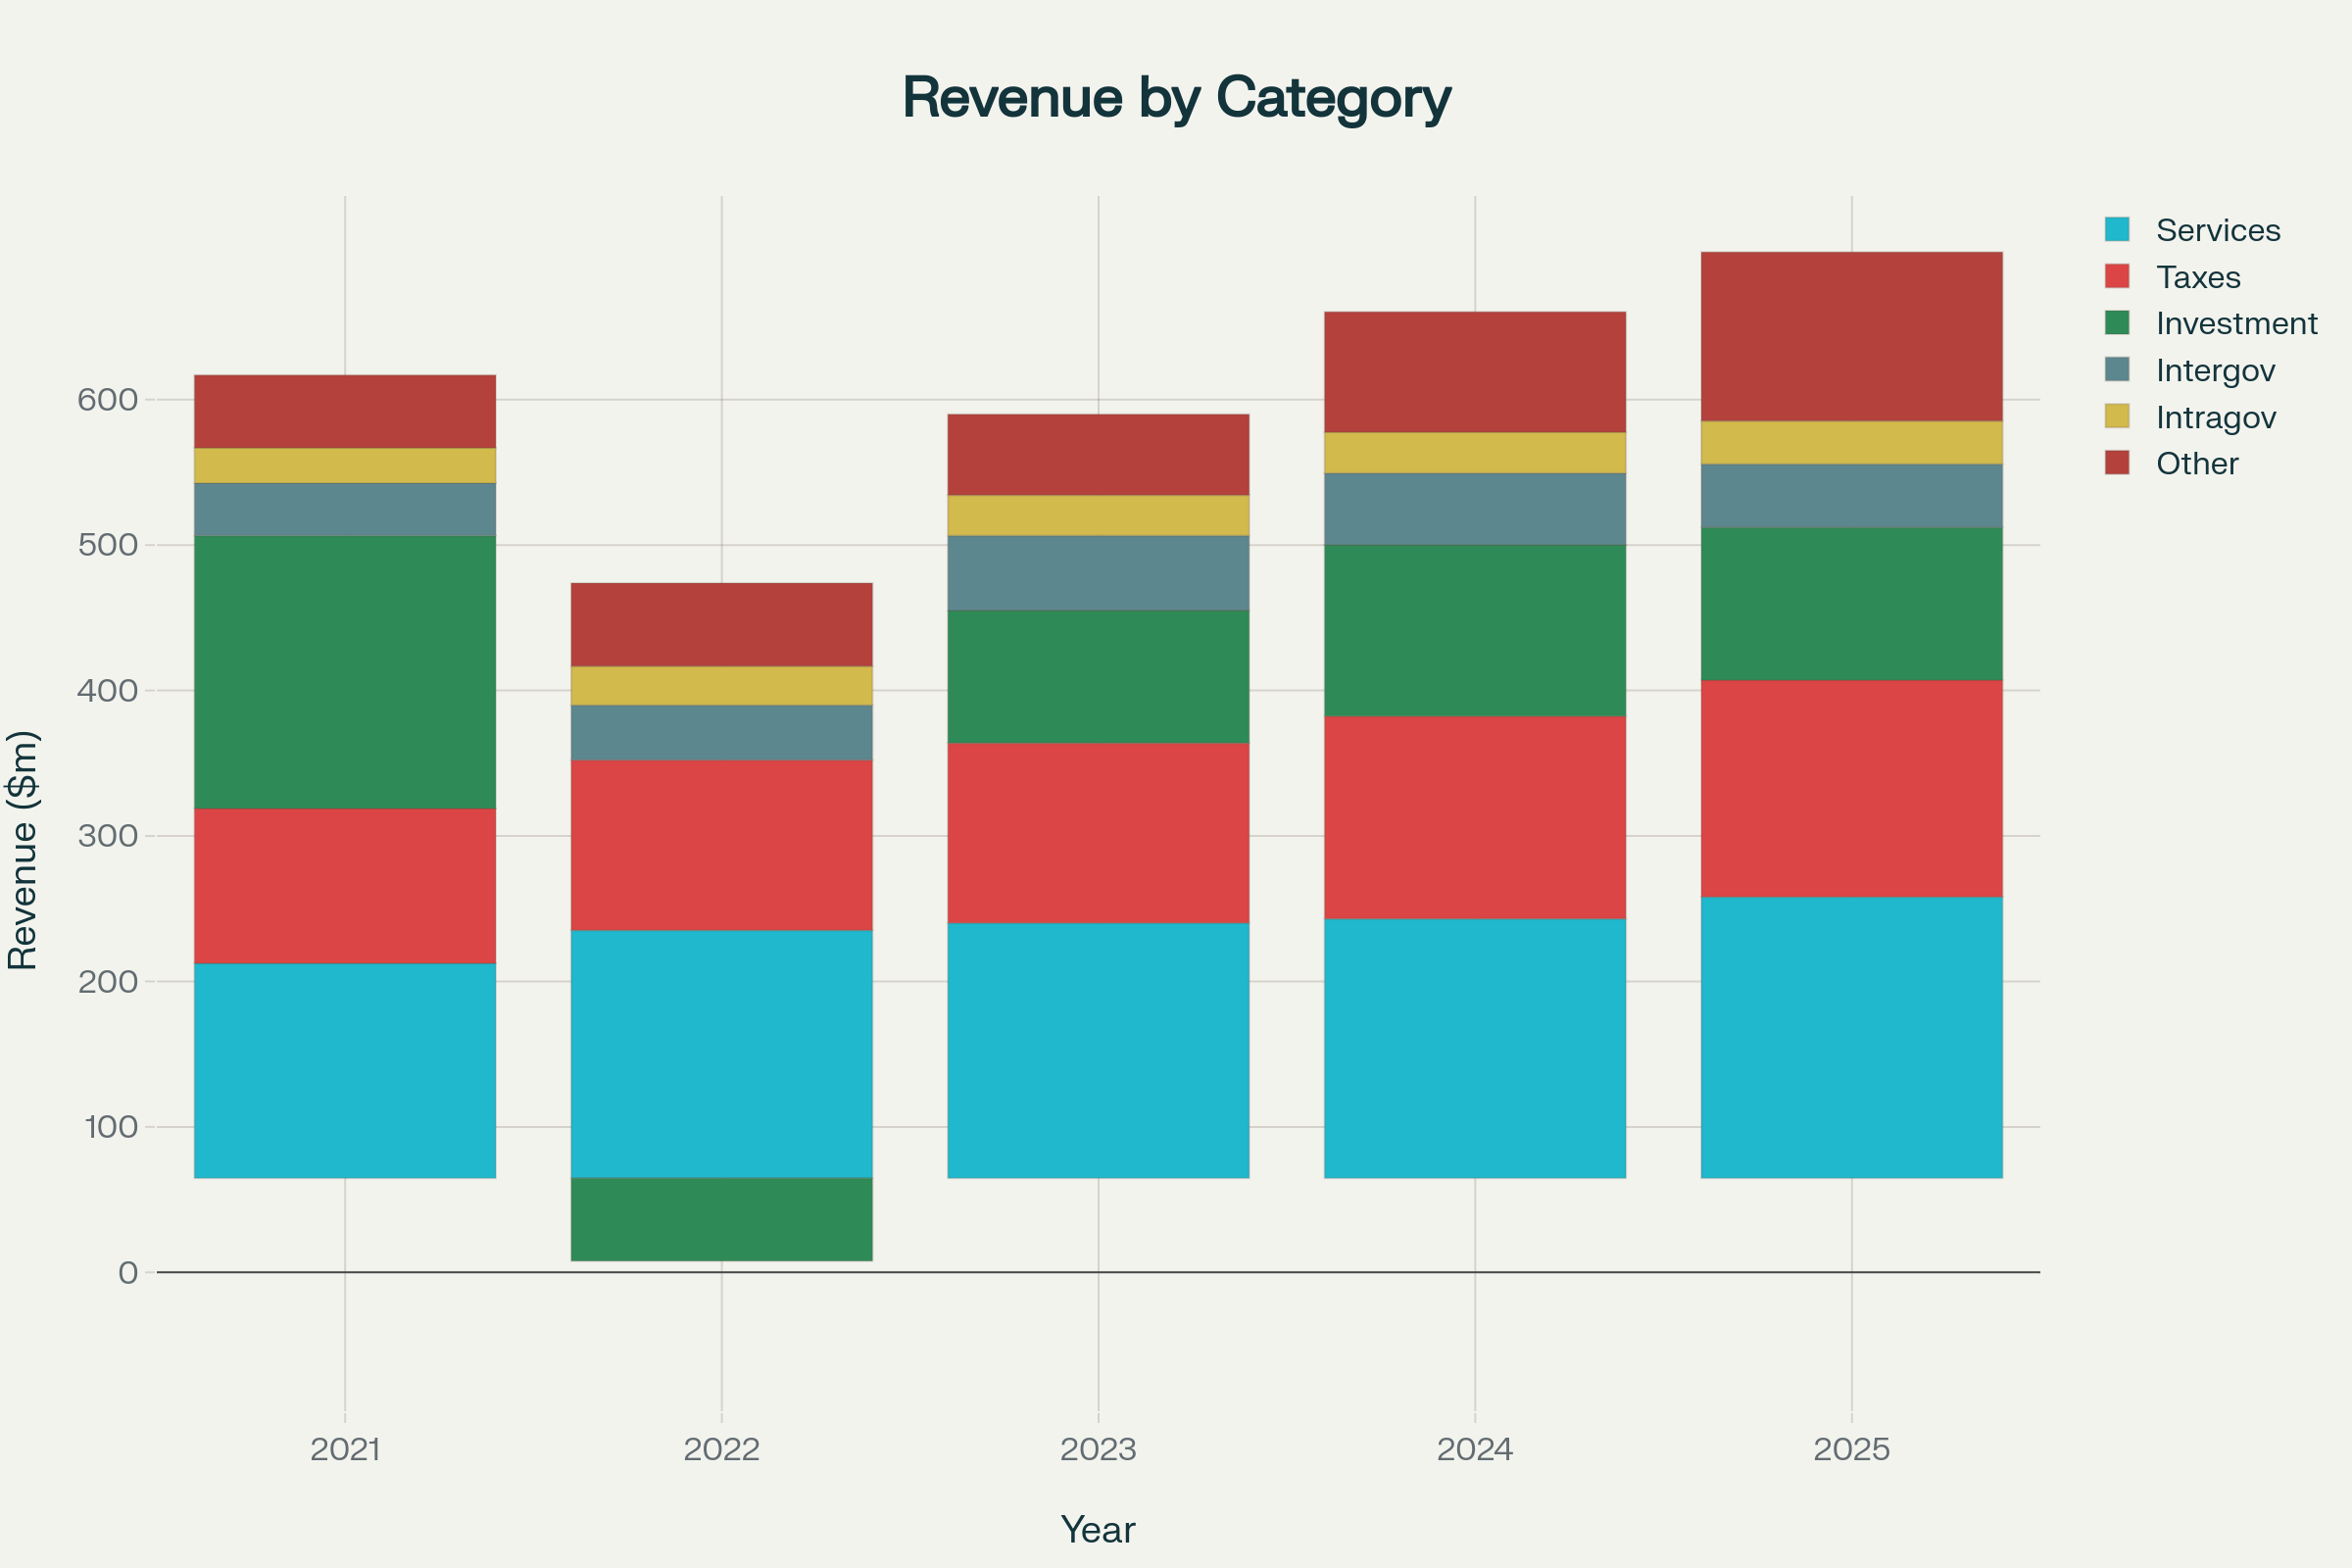
Task: Click the Other legend color swatch
Action: (x=2117, y=463)
